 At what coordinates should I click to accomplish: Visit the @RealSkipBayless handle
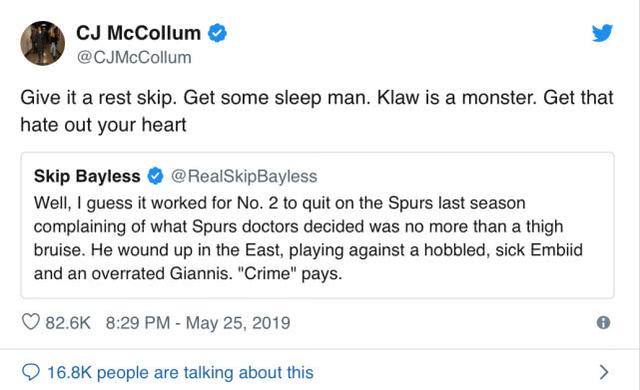point(244,176)
